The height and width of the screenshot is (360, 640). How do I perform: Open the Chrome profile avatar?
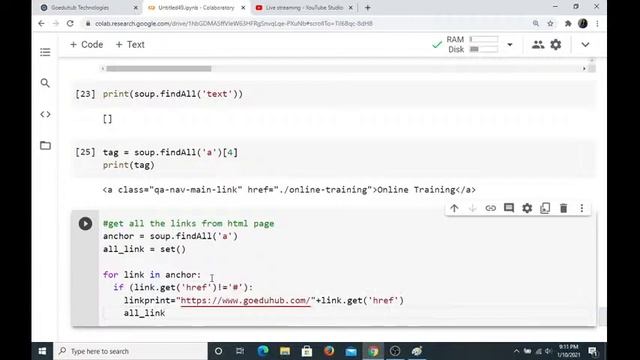click(583, 24)
